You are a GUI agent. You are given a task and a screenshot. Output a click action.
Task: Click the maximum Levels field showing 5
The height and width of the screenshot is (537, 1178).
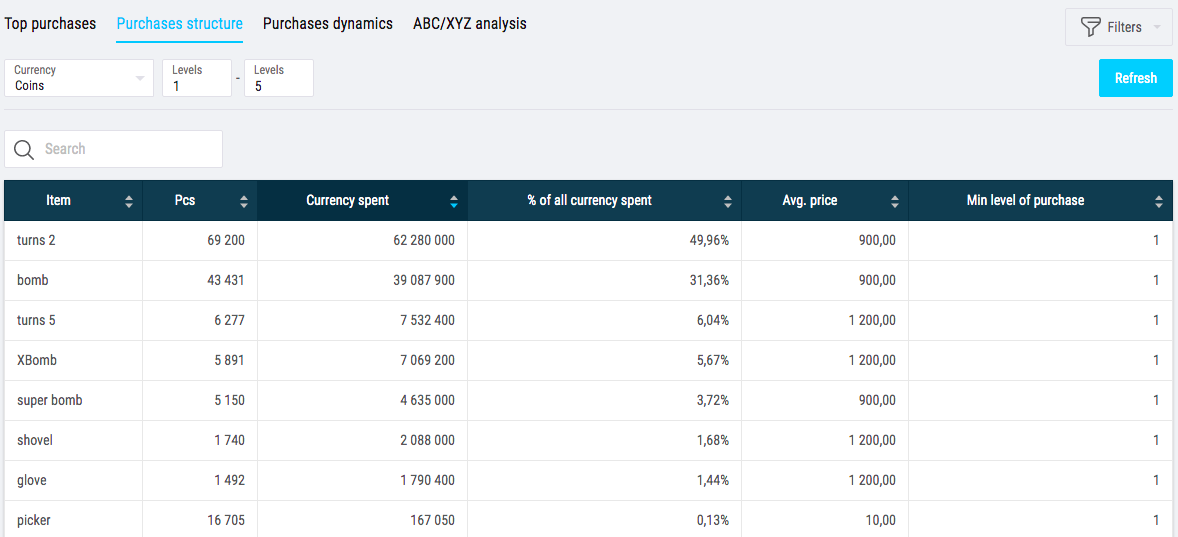coord(279,78)
